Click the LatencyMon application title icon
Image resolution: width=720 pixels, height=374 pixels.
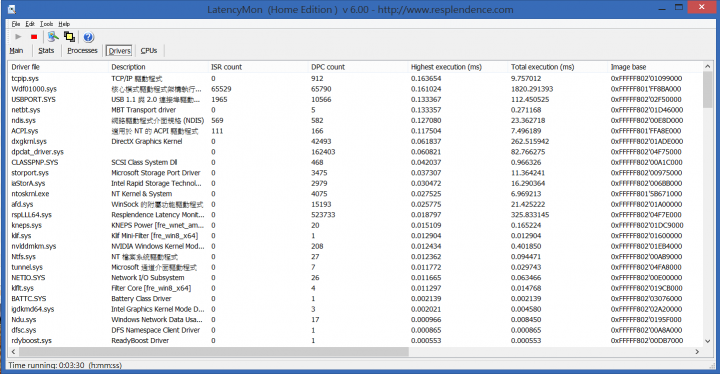pos(12,9)
